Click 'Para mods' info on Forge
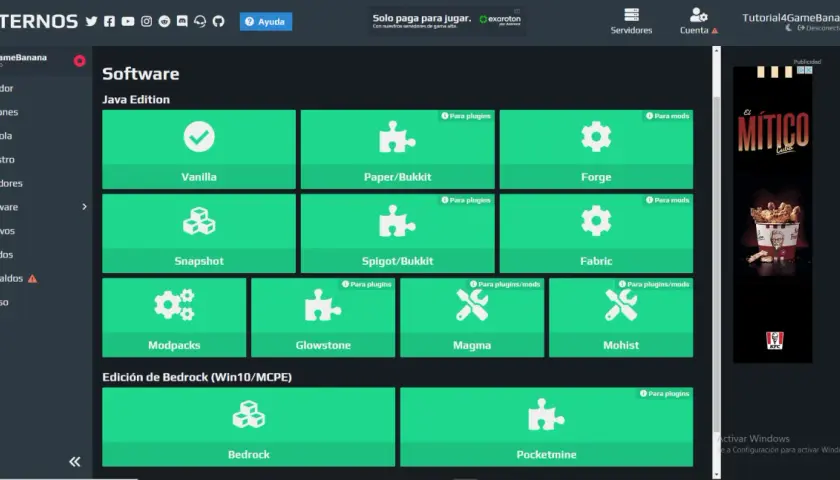Image resolution: width=840 pixels, height=480 pixels. (668, 116)
